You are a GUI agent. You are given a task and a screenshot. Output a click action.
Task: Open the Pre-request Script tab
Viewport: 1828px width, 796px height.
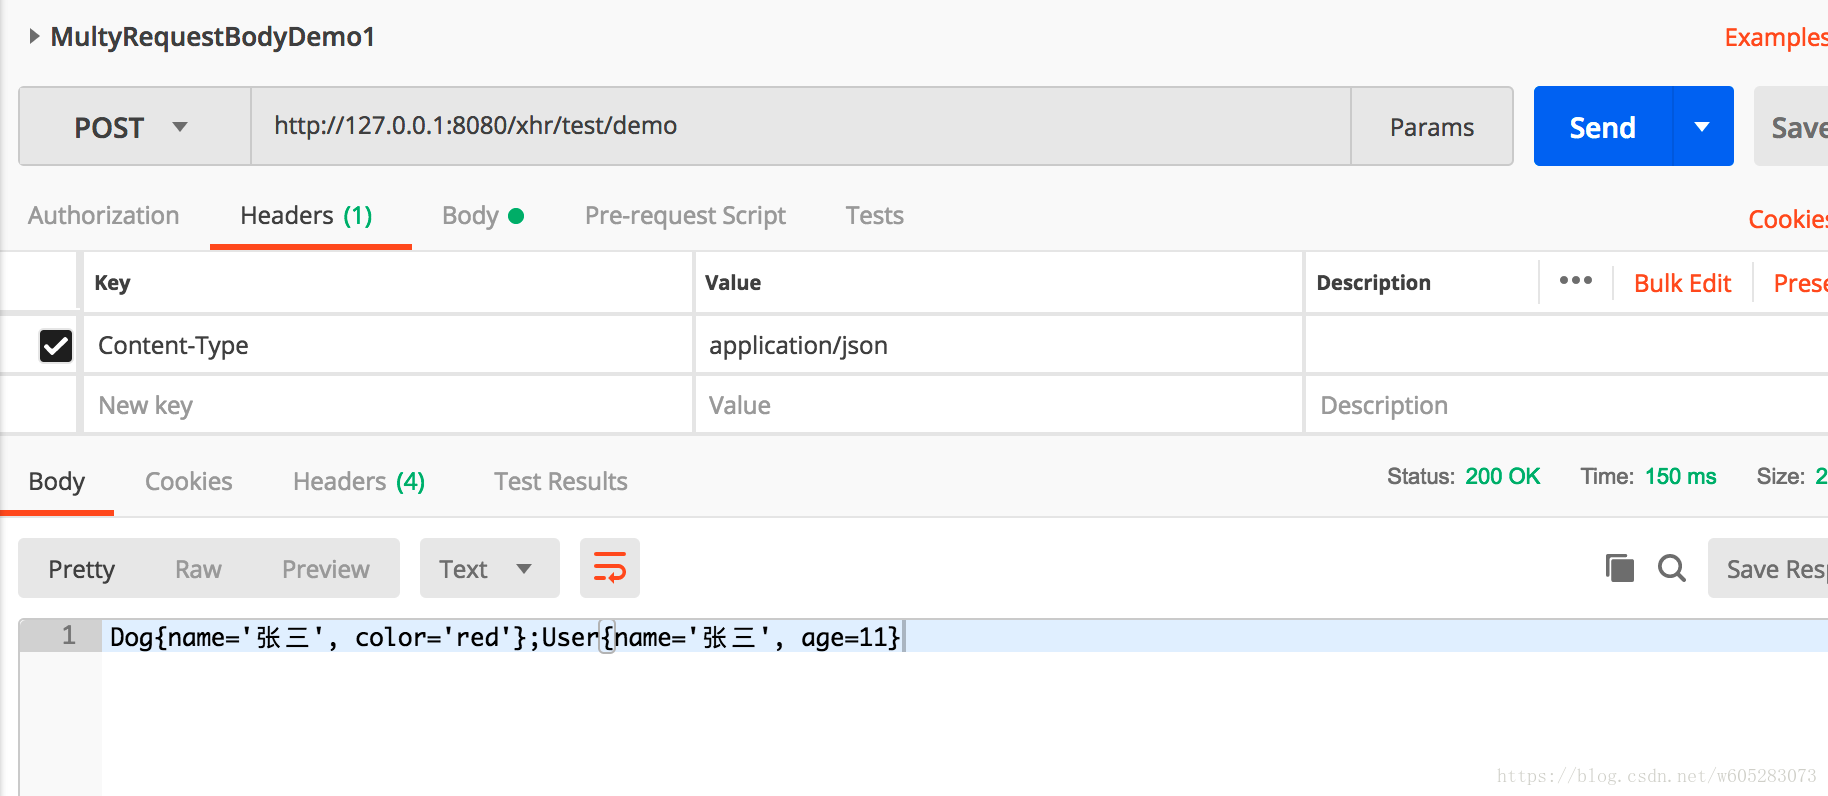pos(685,216)
